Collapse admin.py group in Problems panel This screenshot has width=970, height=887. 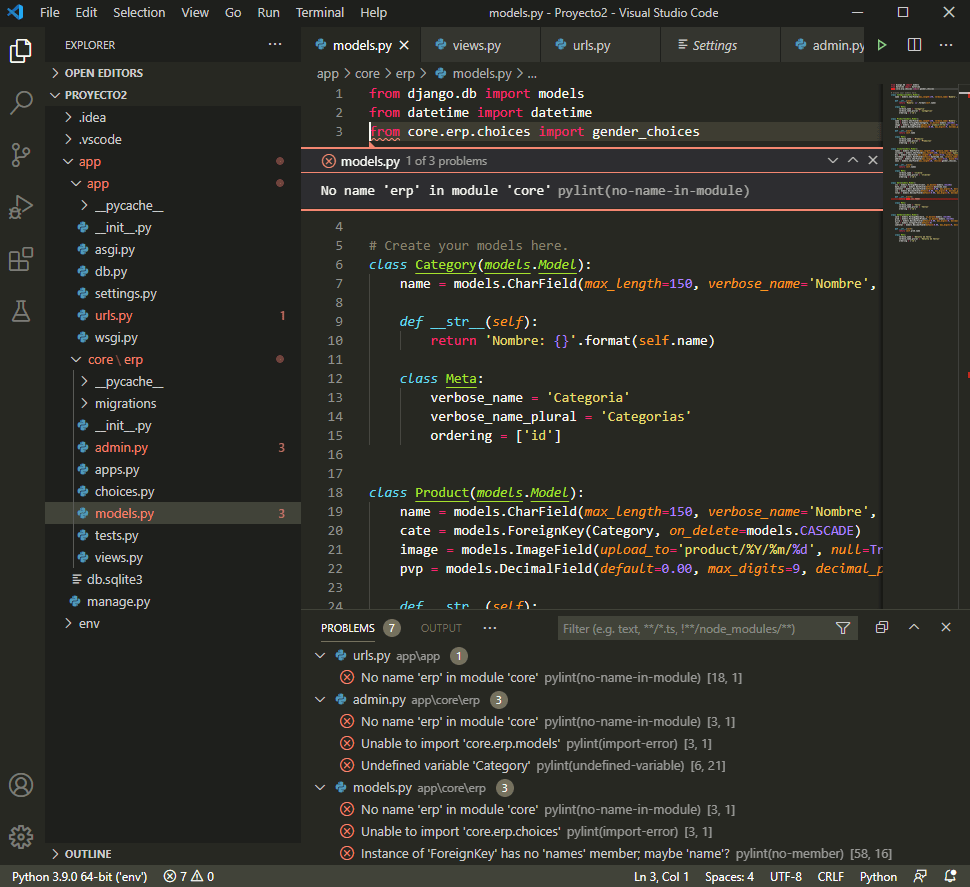[320, 700]
